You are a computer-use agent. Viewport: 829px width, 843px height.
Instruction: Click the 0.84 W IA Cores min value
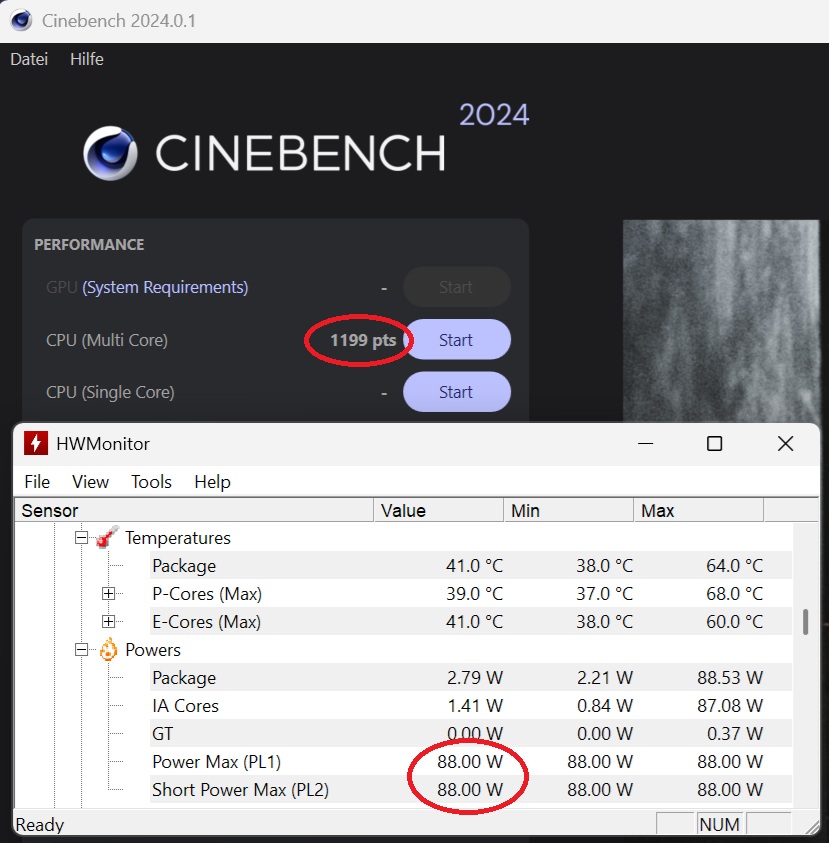point(605,705)
